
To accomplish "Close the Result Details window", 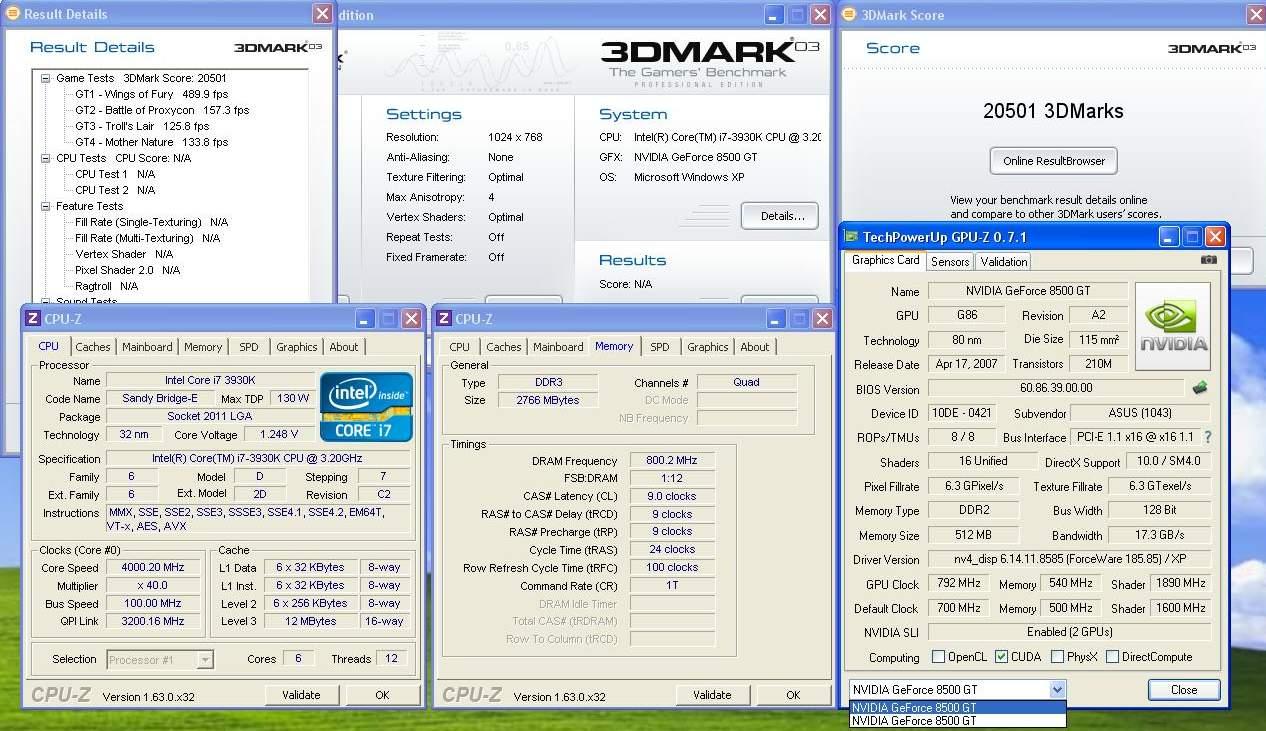I will (322, 14).
